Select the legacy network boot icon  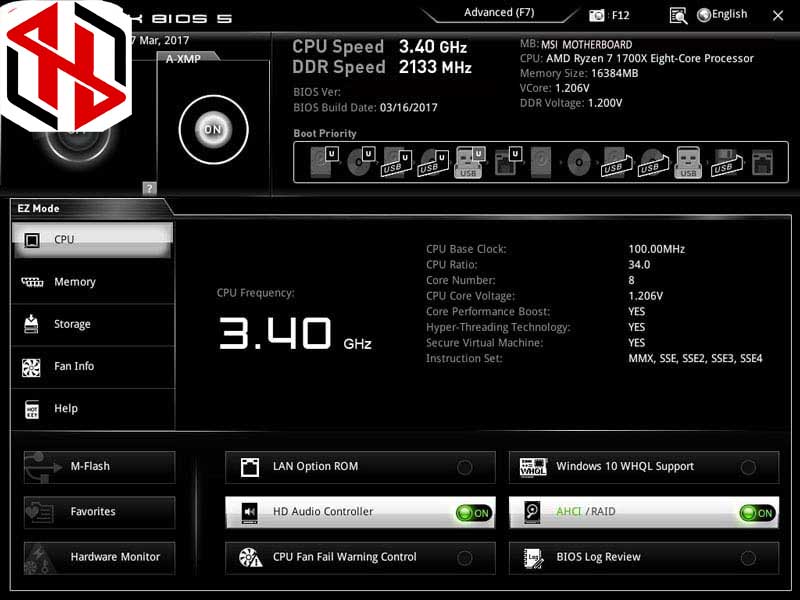click(763, 162)
